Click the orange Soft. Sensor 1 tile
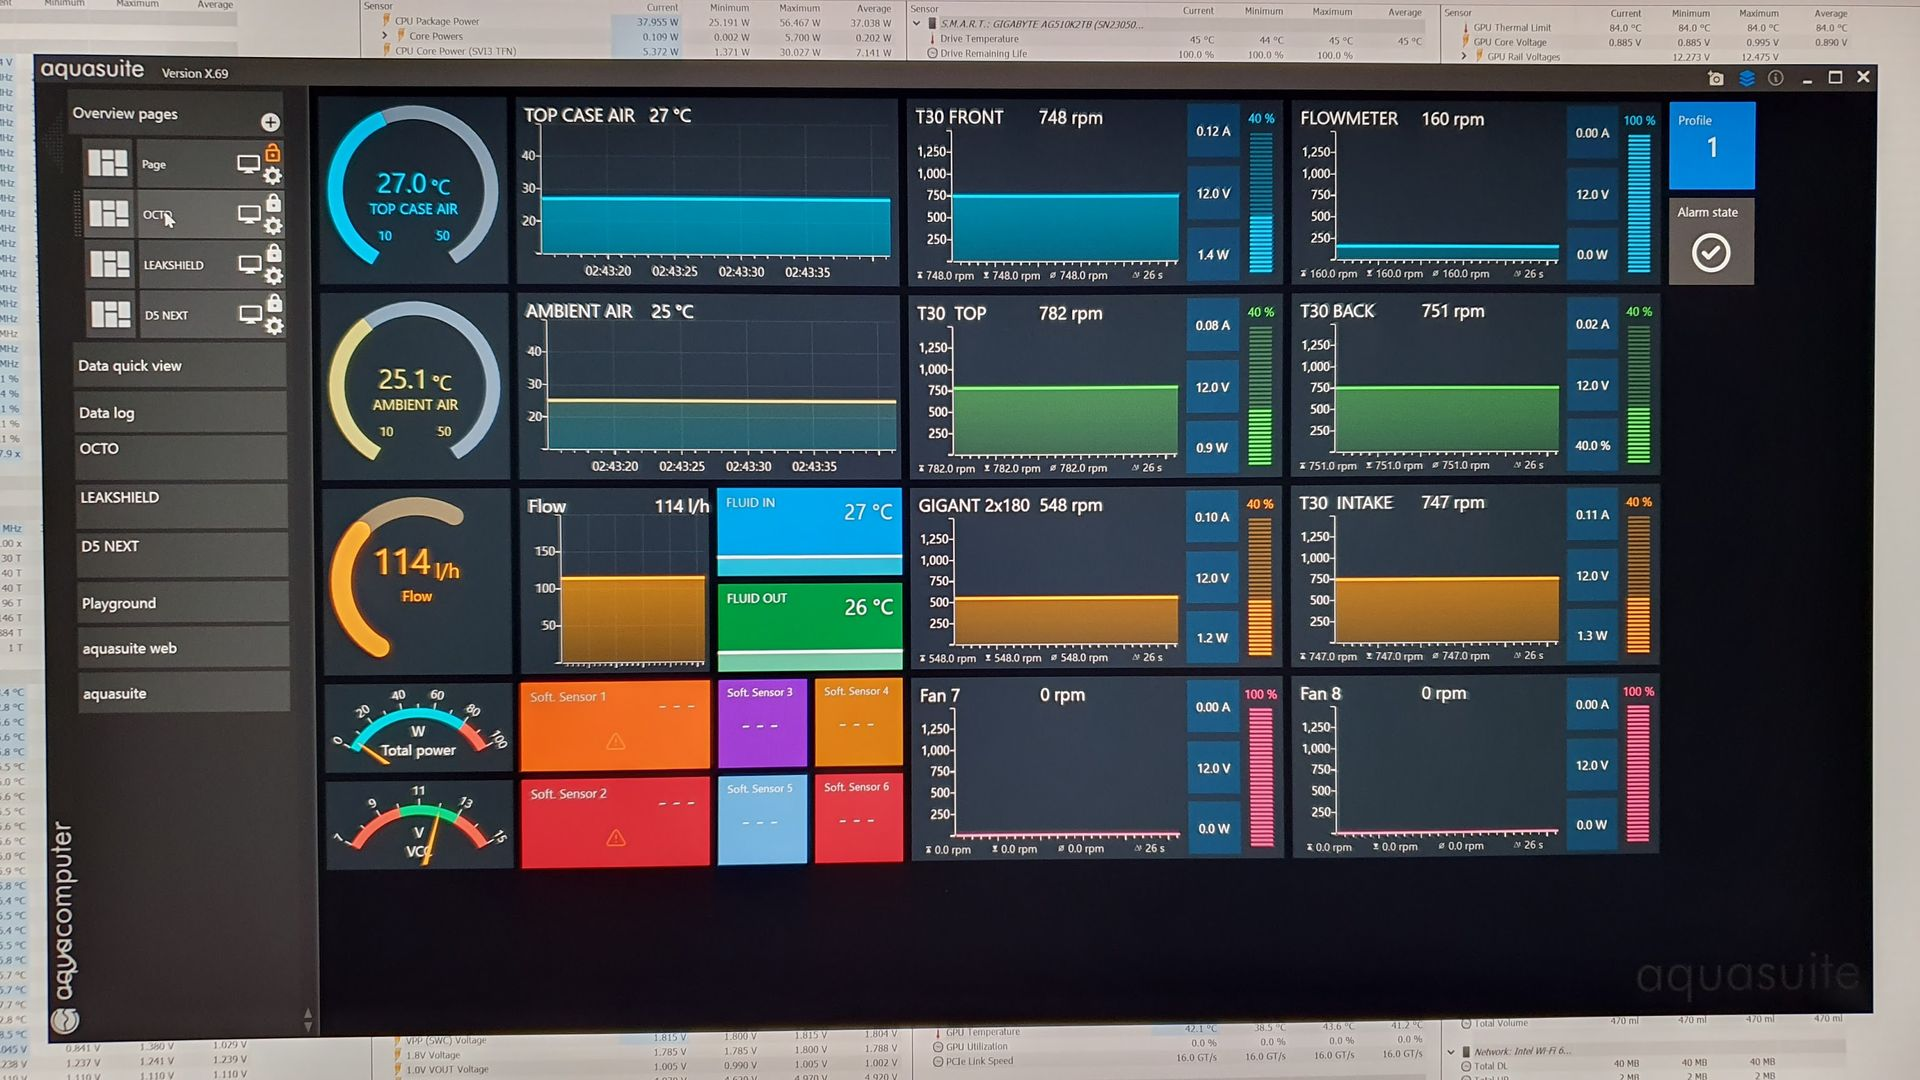The image size is (1920, 1080). (x=615, y=725)
